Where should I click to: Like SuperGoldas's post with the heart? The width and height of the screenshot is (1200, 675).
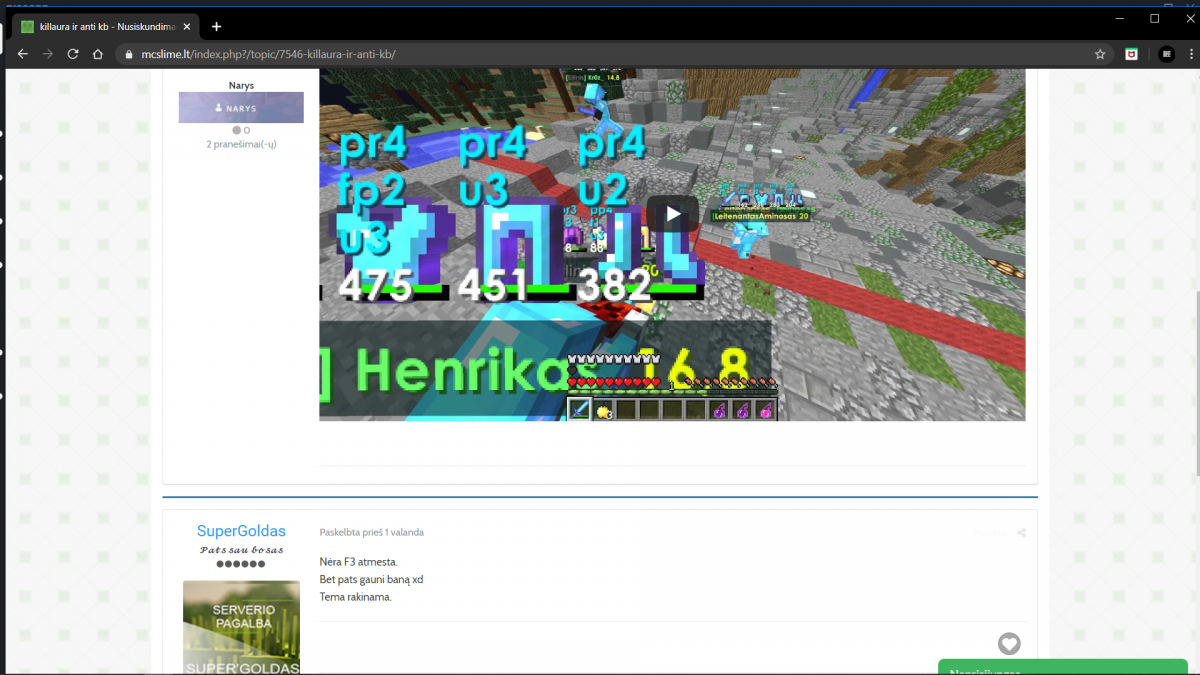pyautogui.click(x=1009, y=644)
